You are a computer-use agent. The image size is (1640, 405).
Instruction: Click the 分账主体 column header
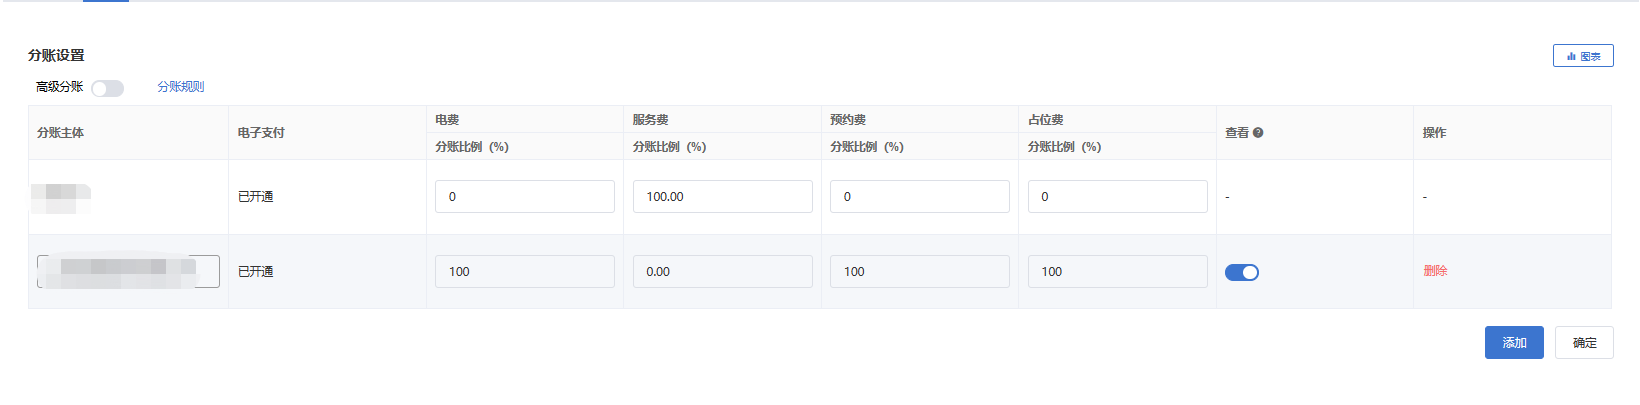coord(60,132)
